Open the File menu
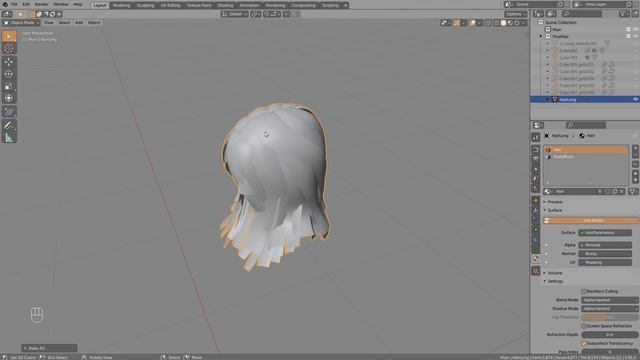Screen dimensions: 640x360 tap(14, 4)
